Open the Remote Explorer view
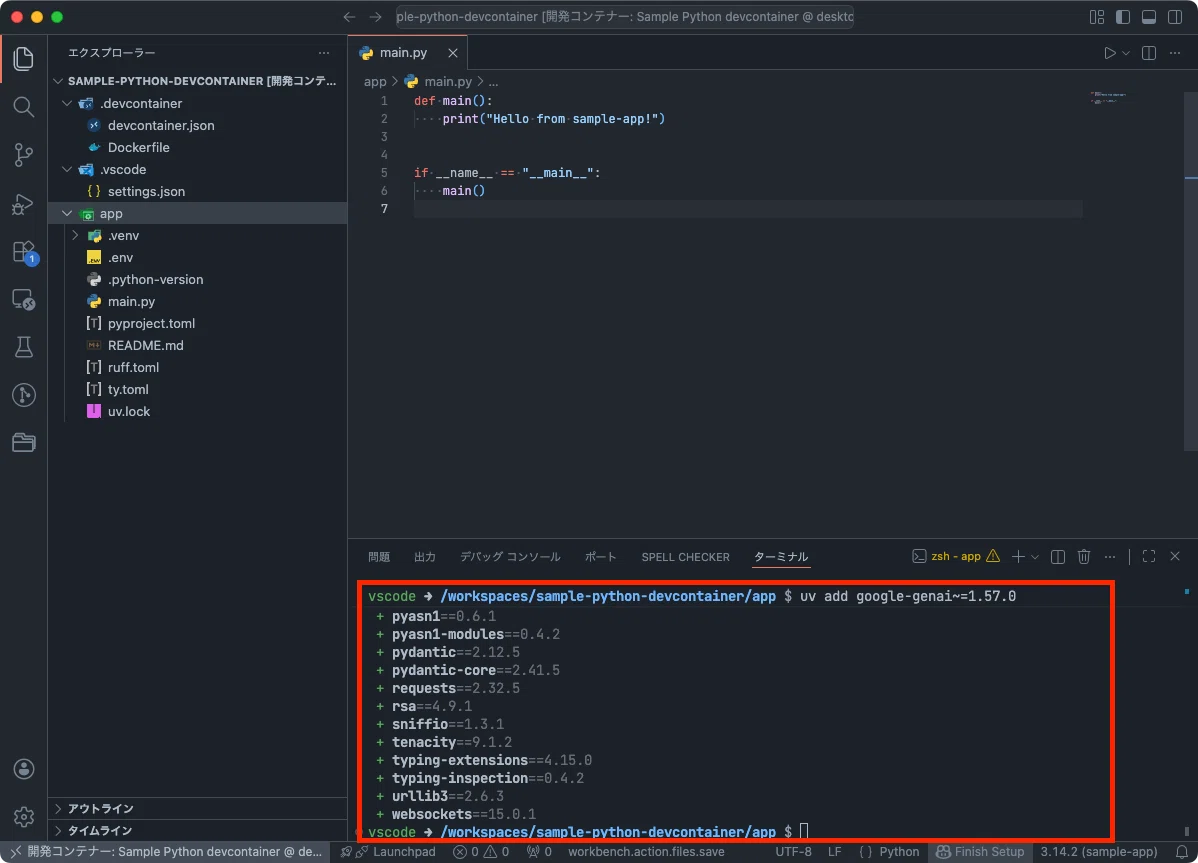Image resolution: width=1198 pixels, height=863 pixels. (x=24, y=299)
